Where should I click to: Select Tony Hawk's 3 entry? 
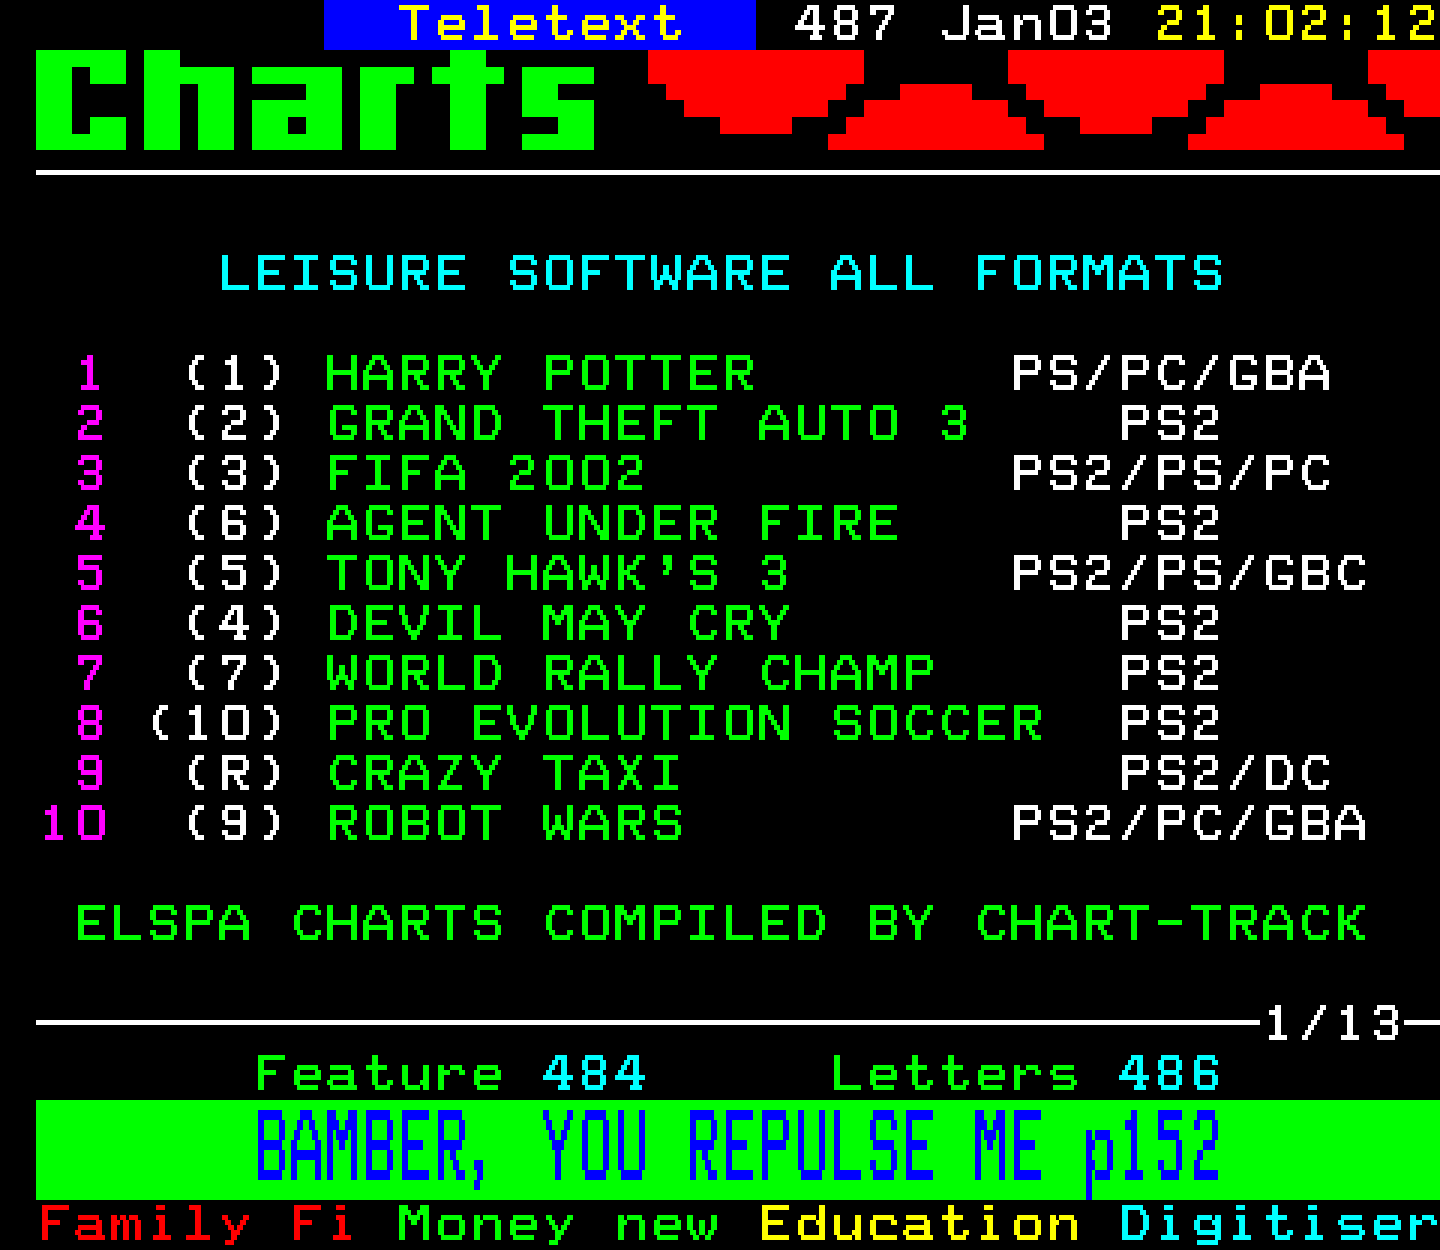[558, 574]
